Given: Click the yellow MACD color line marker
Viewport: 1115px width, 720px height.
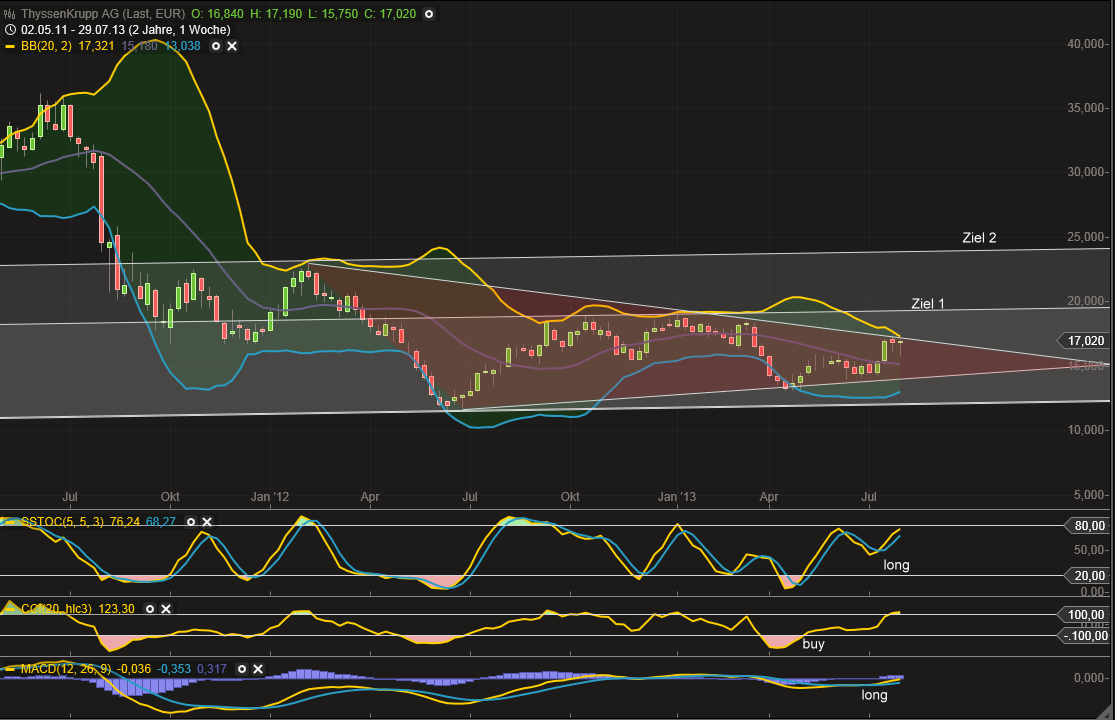Looking at the screenshot, I should point(10,669).
